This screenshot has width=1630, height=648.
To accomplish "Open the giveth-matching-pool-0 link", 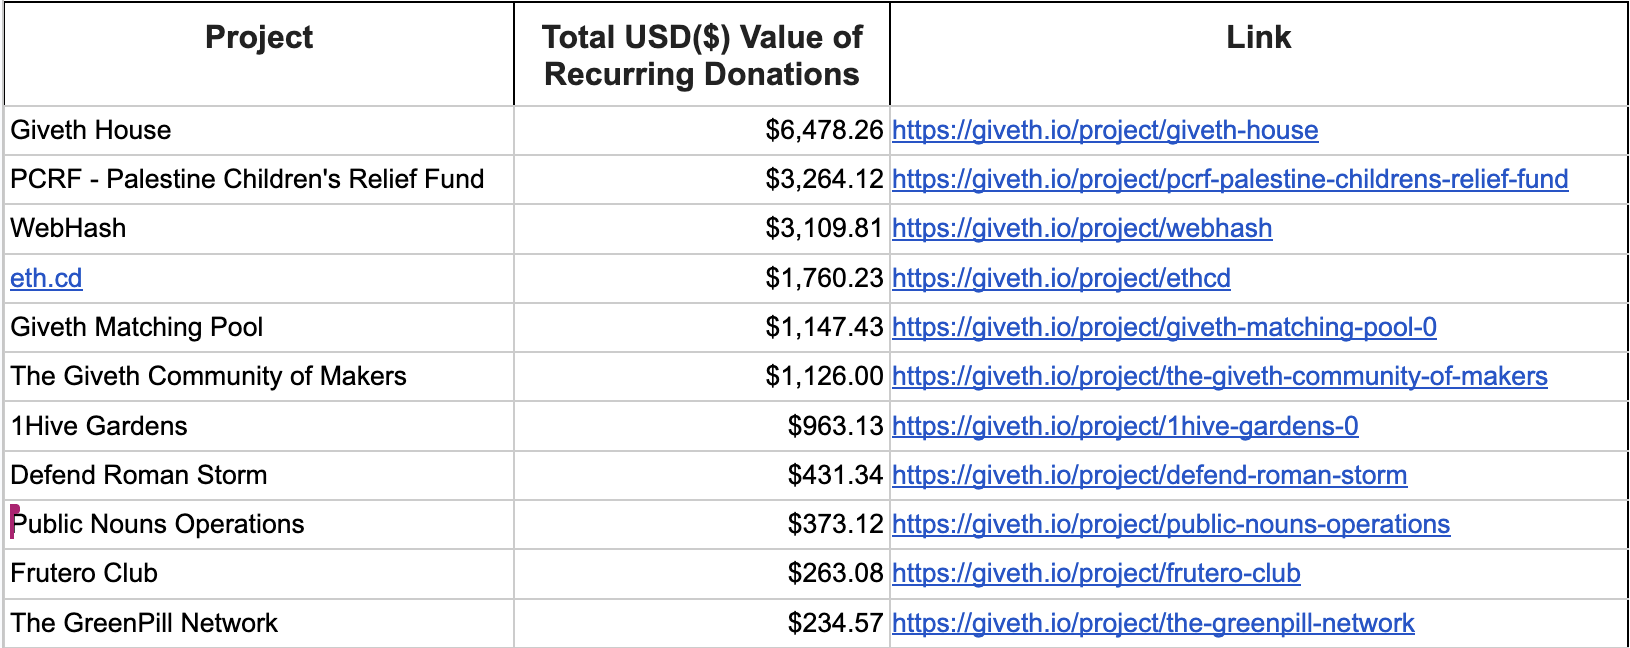I will [x=1163, y=327].
